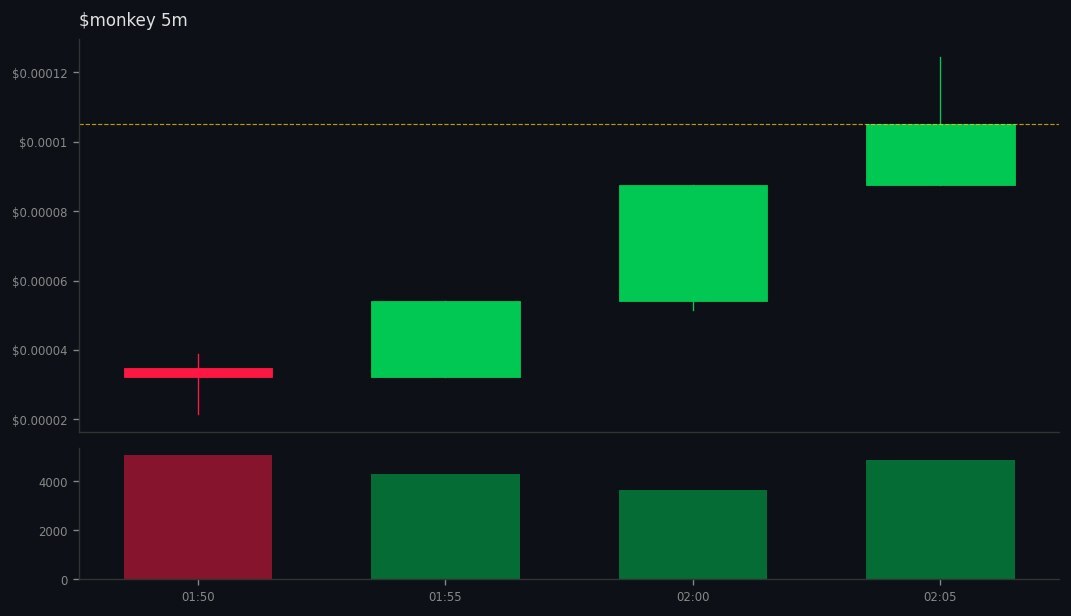Click the $monkey 5m chart title
1071x616 pixels.
(134, 19)
